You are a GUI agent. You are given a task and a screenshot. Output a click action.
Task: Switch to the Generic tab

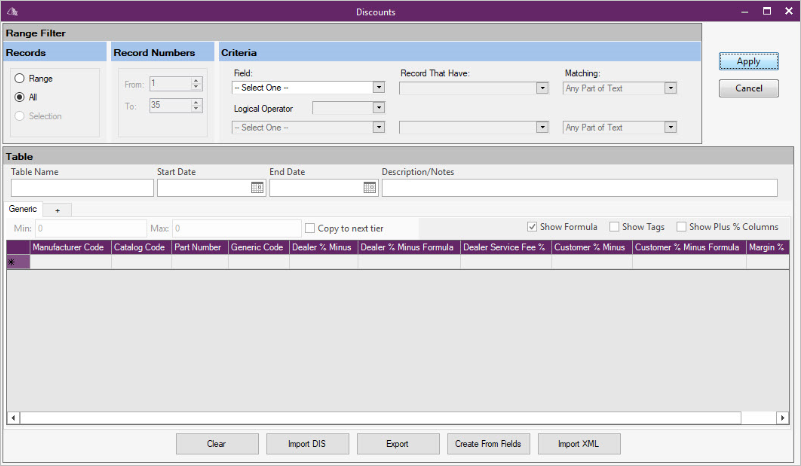click(23, 208)
